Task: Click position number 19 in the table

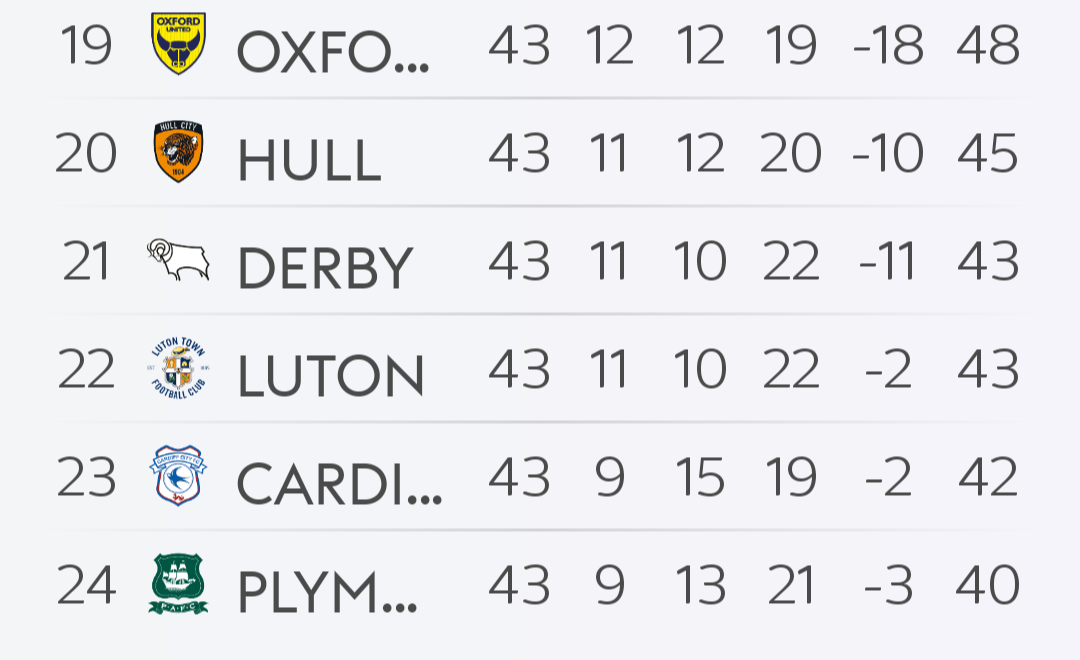Action: pos(86,45)
